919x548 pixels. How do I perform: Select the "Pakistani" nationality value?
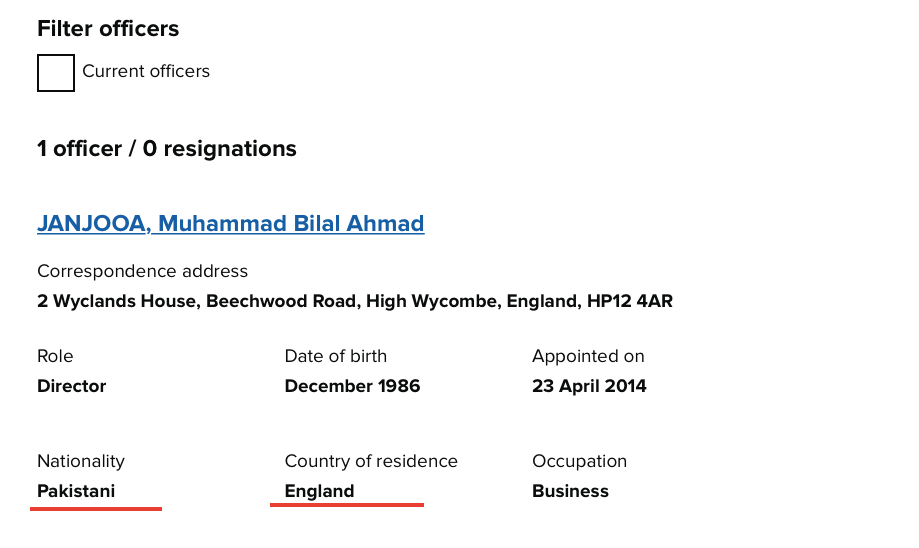[x=76, y=491]
